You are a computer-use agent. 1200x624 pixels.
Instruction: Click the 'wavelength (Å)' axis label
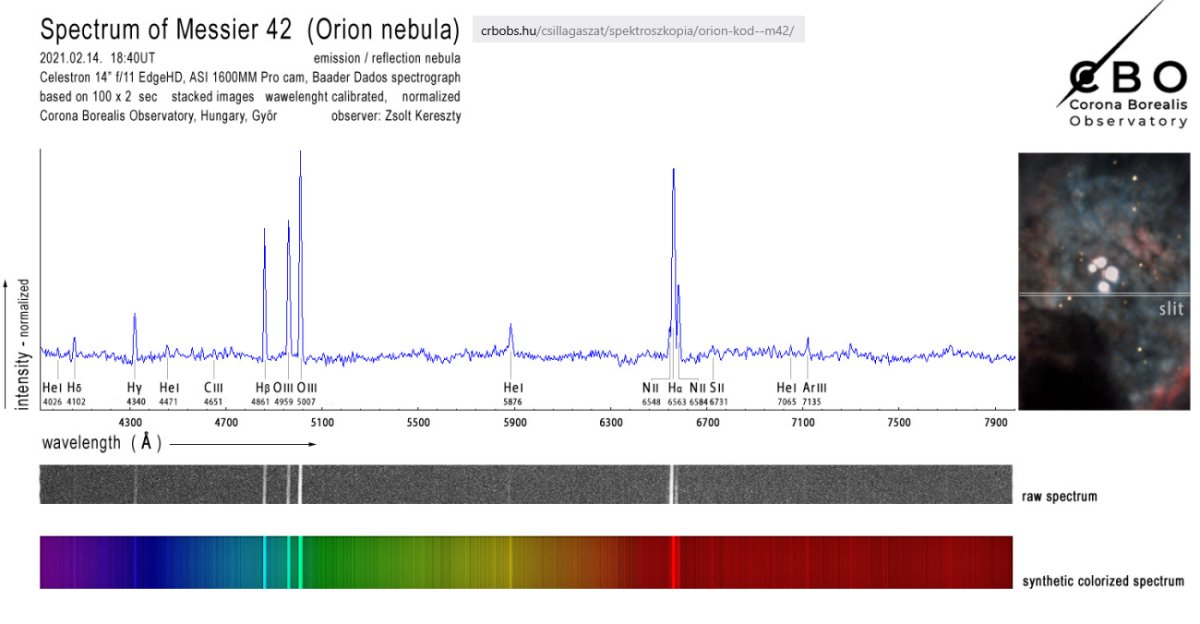point(100,442)
